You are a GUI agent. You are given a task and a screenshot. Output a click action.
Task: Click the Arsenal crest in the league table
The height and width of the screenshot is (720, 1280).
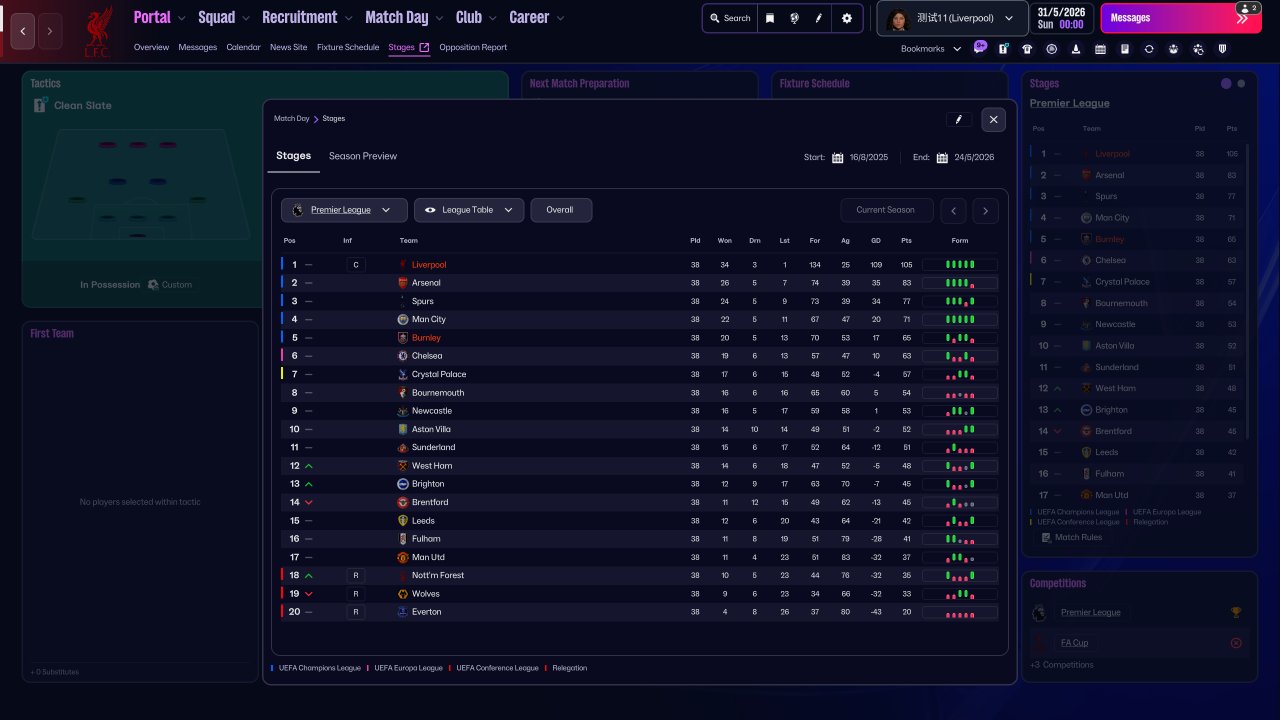coord(403,283)
